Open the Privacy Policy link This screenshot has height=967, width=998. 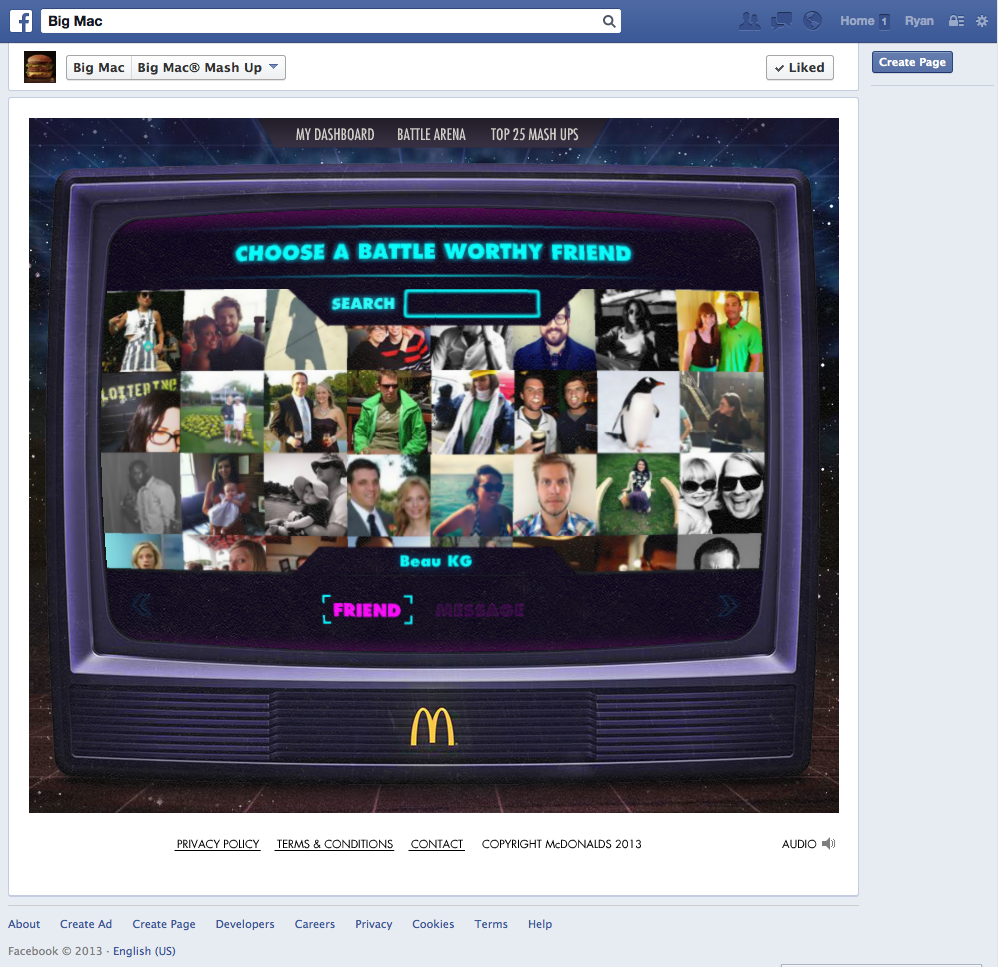click(218, 844)
